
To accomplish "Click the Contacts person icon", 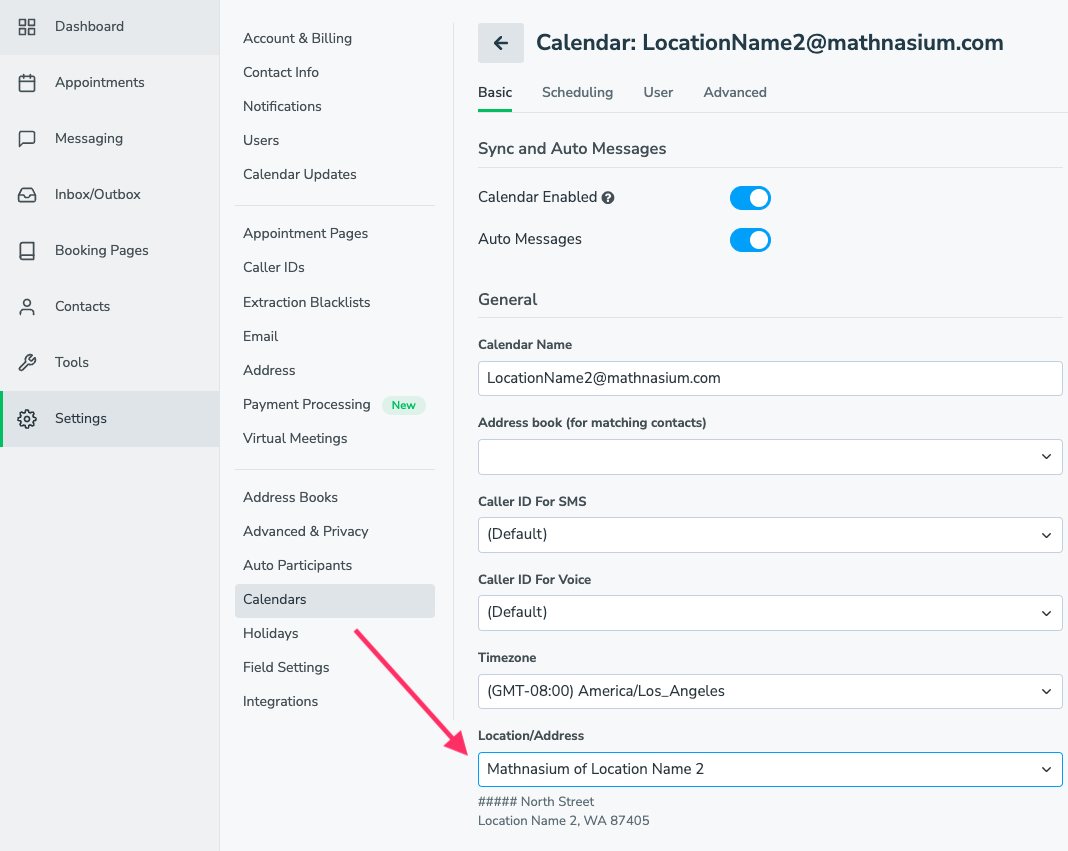I will click(27, 307).
